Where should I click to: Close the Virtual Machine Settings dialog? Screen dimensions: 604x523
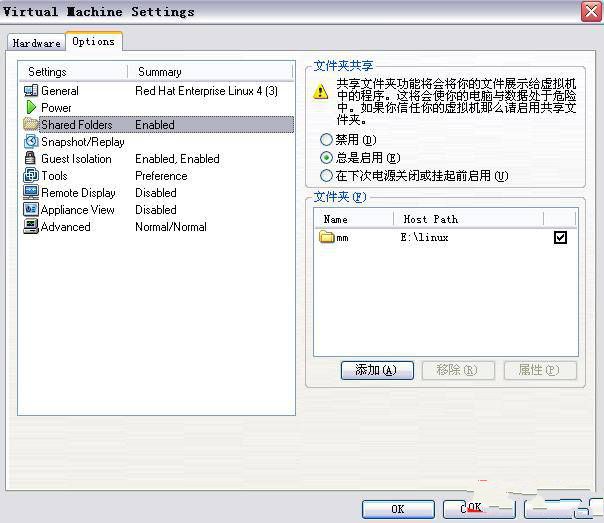(x=591, y=12)
